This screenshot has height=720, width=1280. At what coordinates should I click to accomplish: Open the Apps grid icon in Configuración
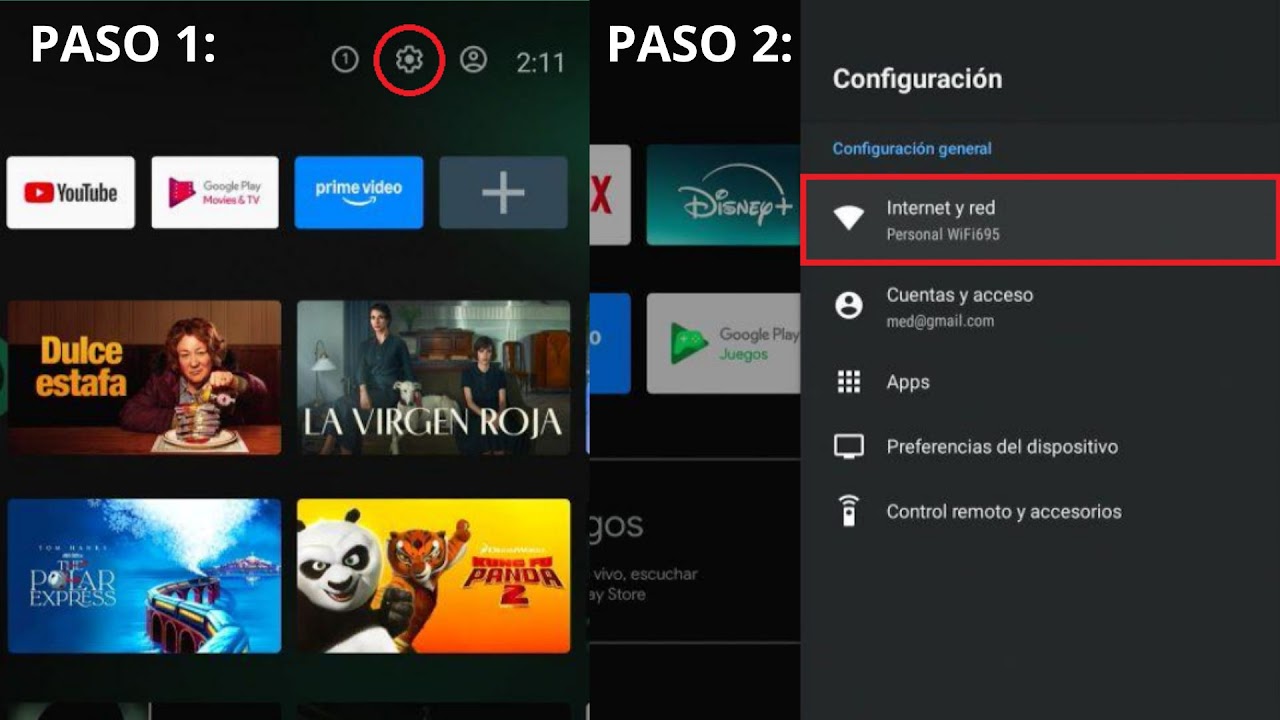[850, 382]
